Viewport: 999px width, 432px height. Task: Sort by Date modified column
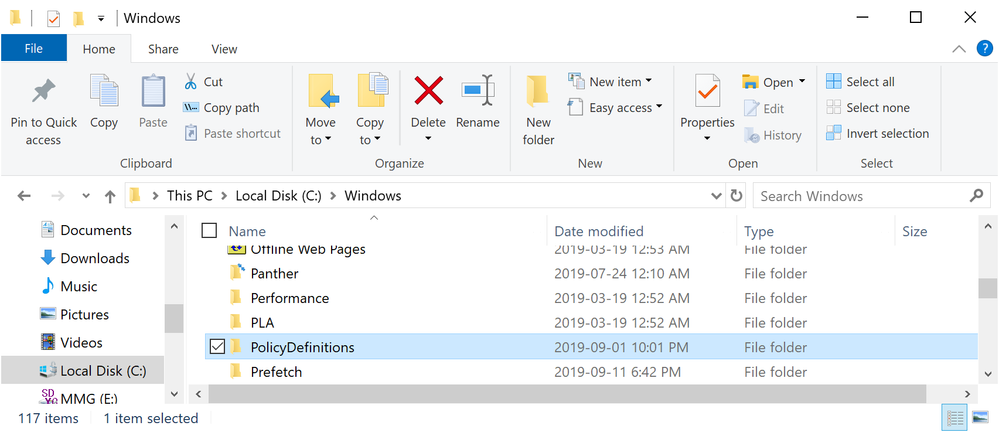(599, 231)
